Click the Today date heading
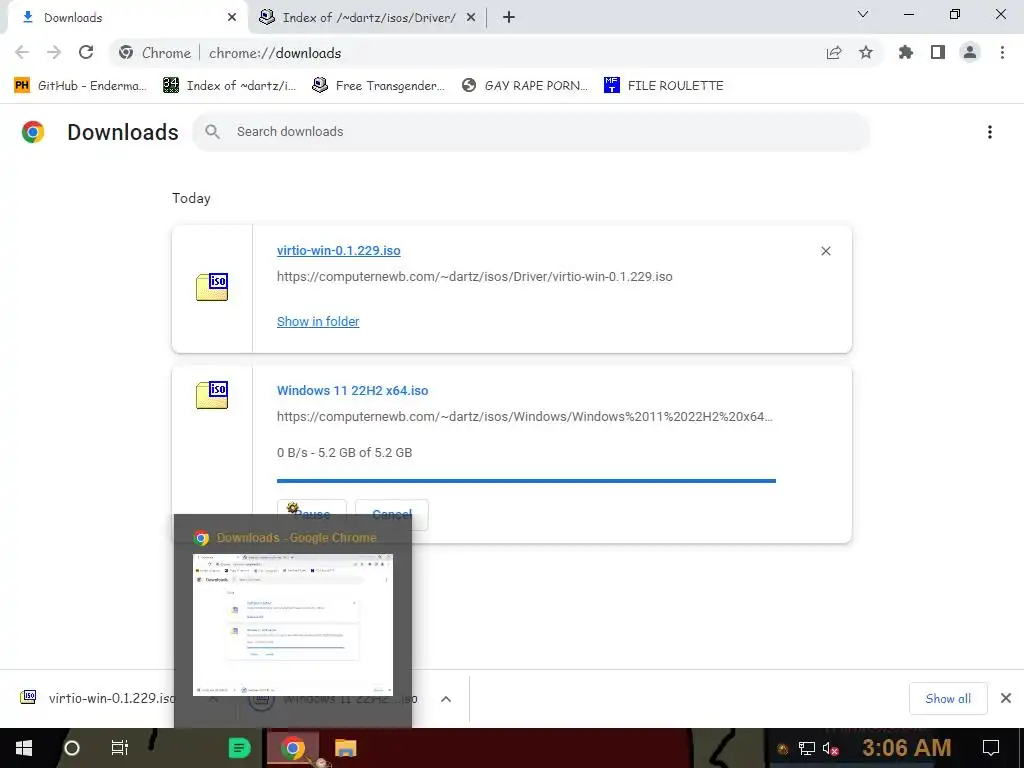This screenshot has width=1024, height=768. click(x=191, y=199)
